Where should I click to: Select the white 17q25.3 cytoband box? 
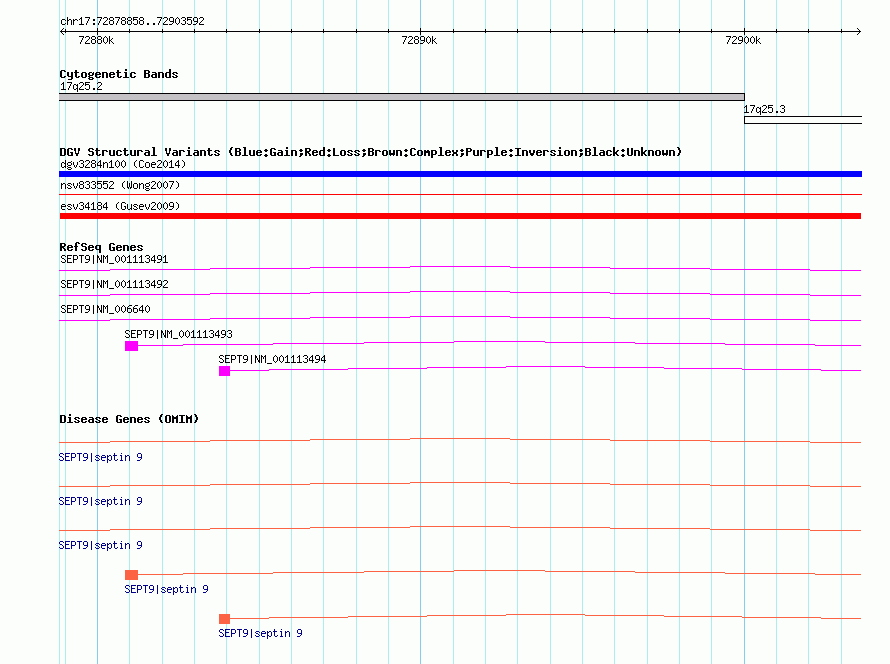pos(803,120)
